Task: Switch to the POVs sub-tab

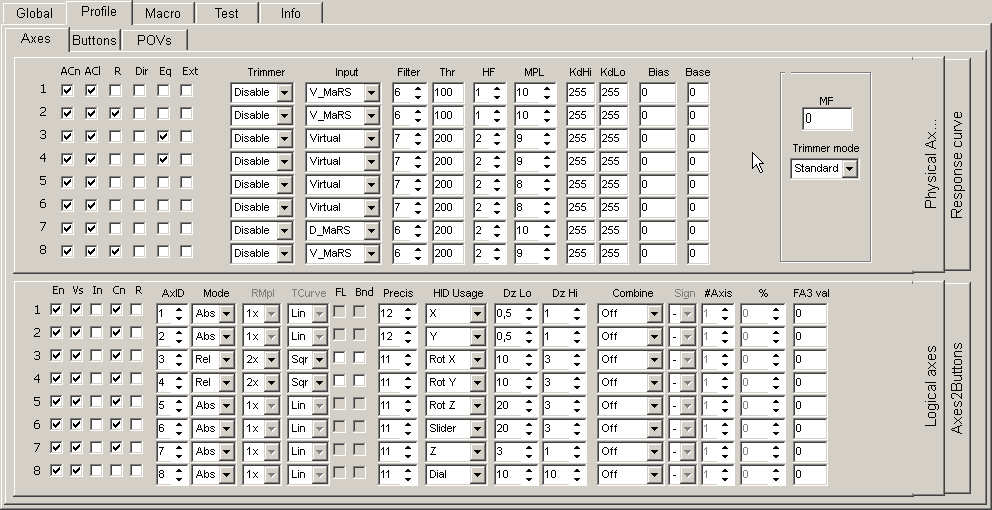Action: tap(154, 40)
